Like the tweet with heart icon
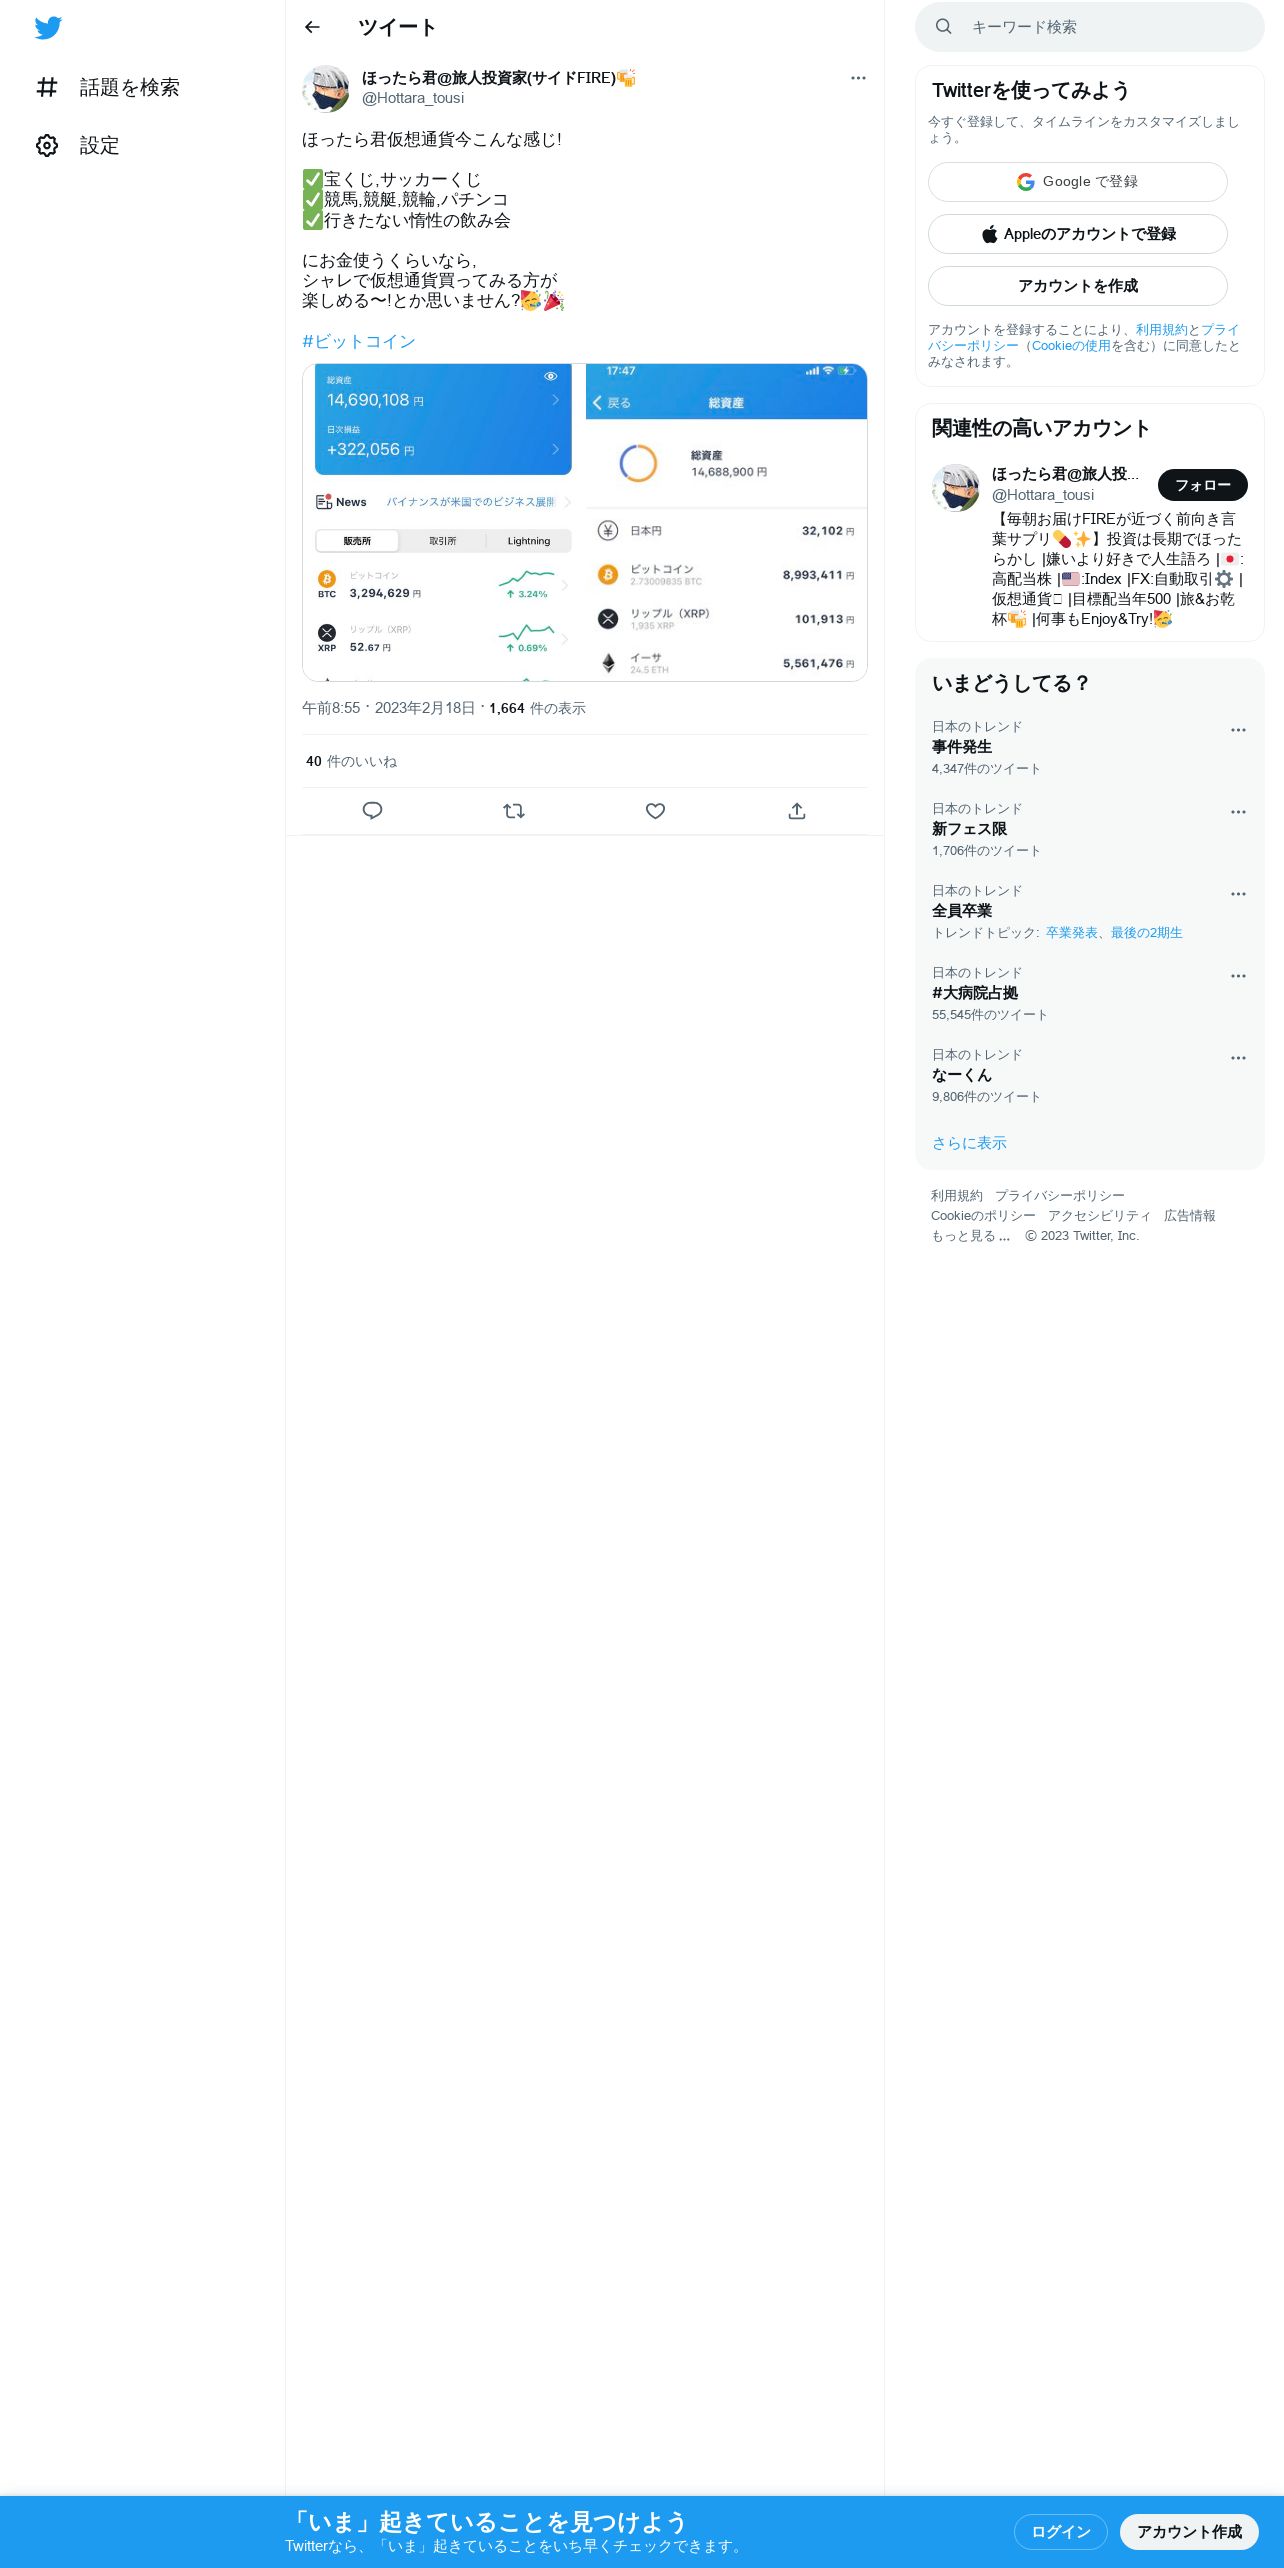1284x2568 pixels. (x=655, y=811)
